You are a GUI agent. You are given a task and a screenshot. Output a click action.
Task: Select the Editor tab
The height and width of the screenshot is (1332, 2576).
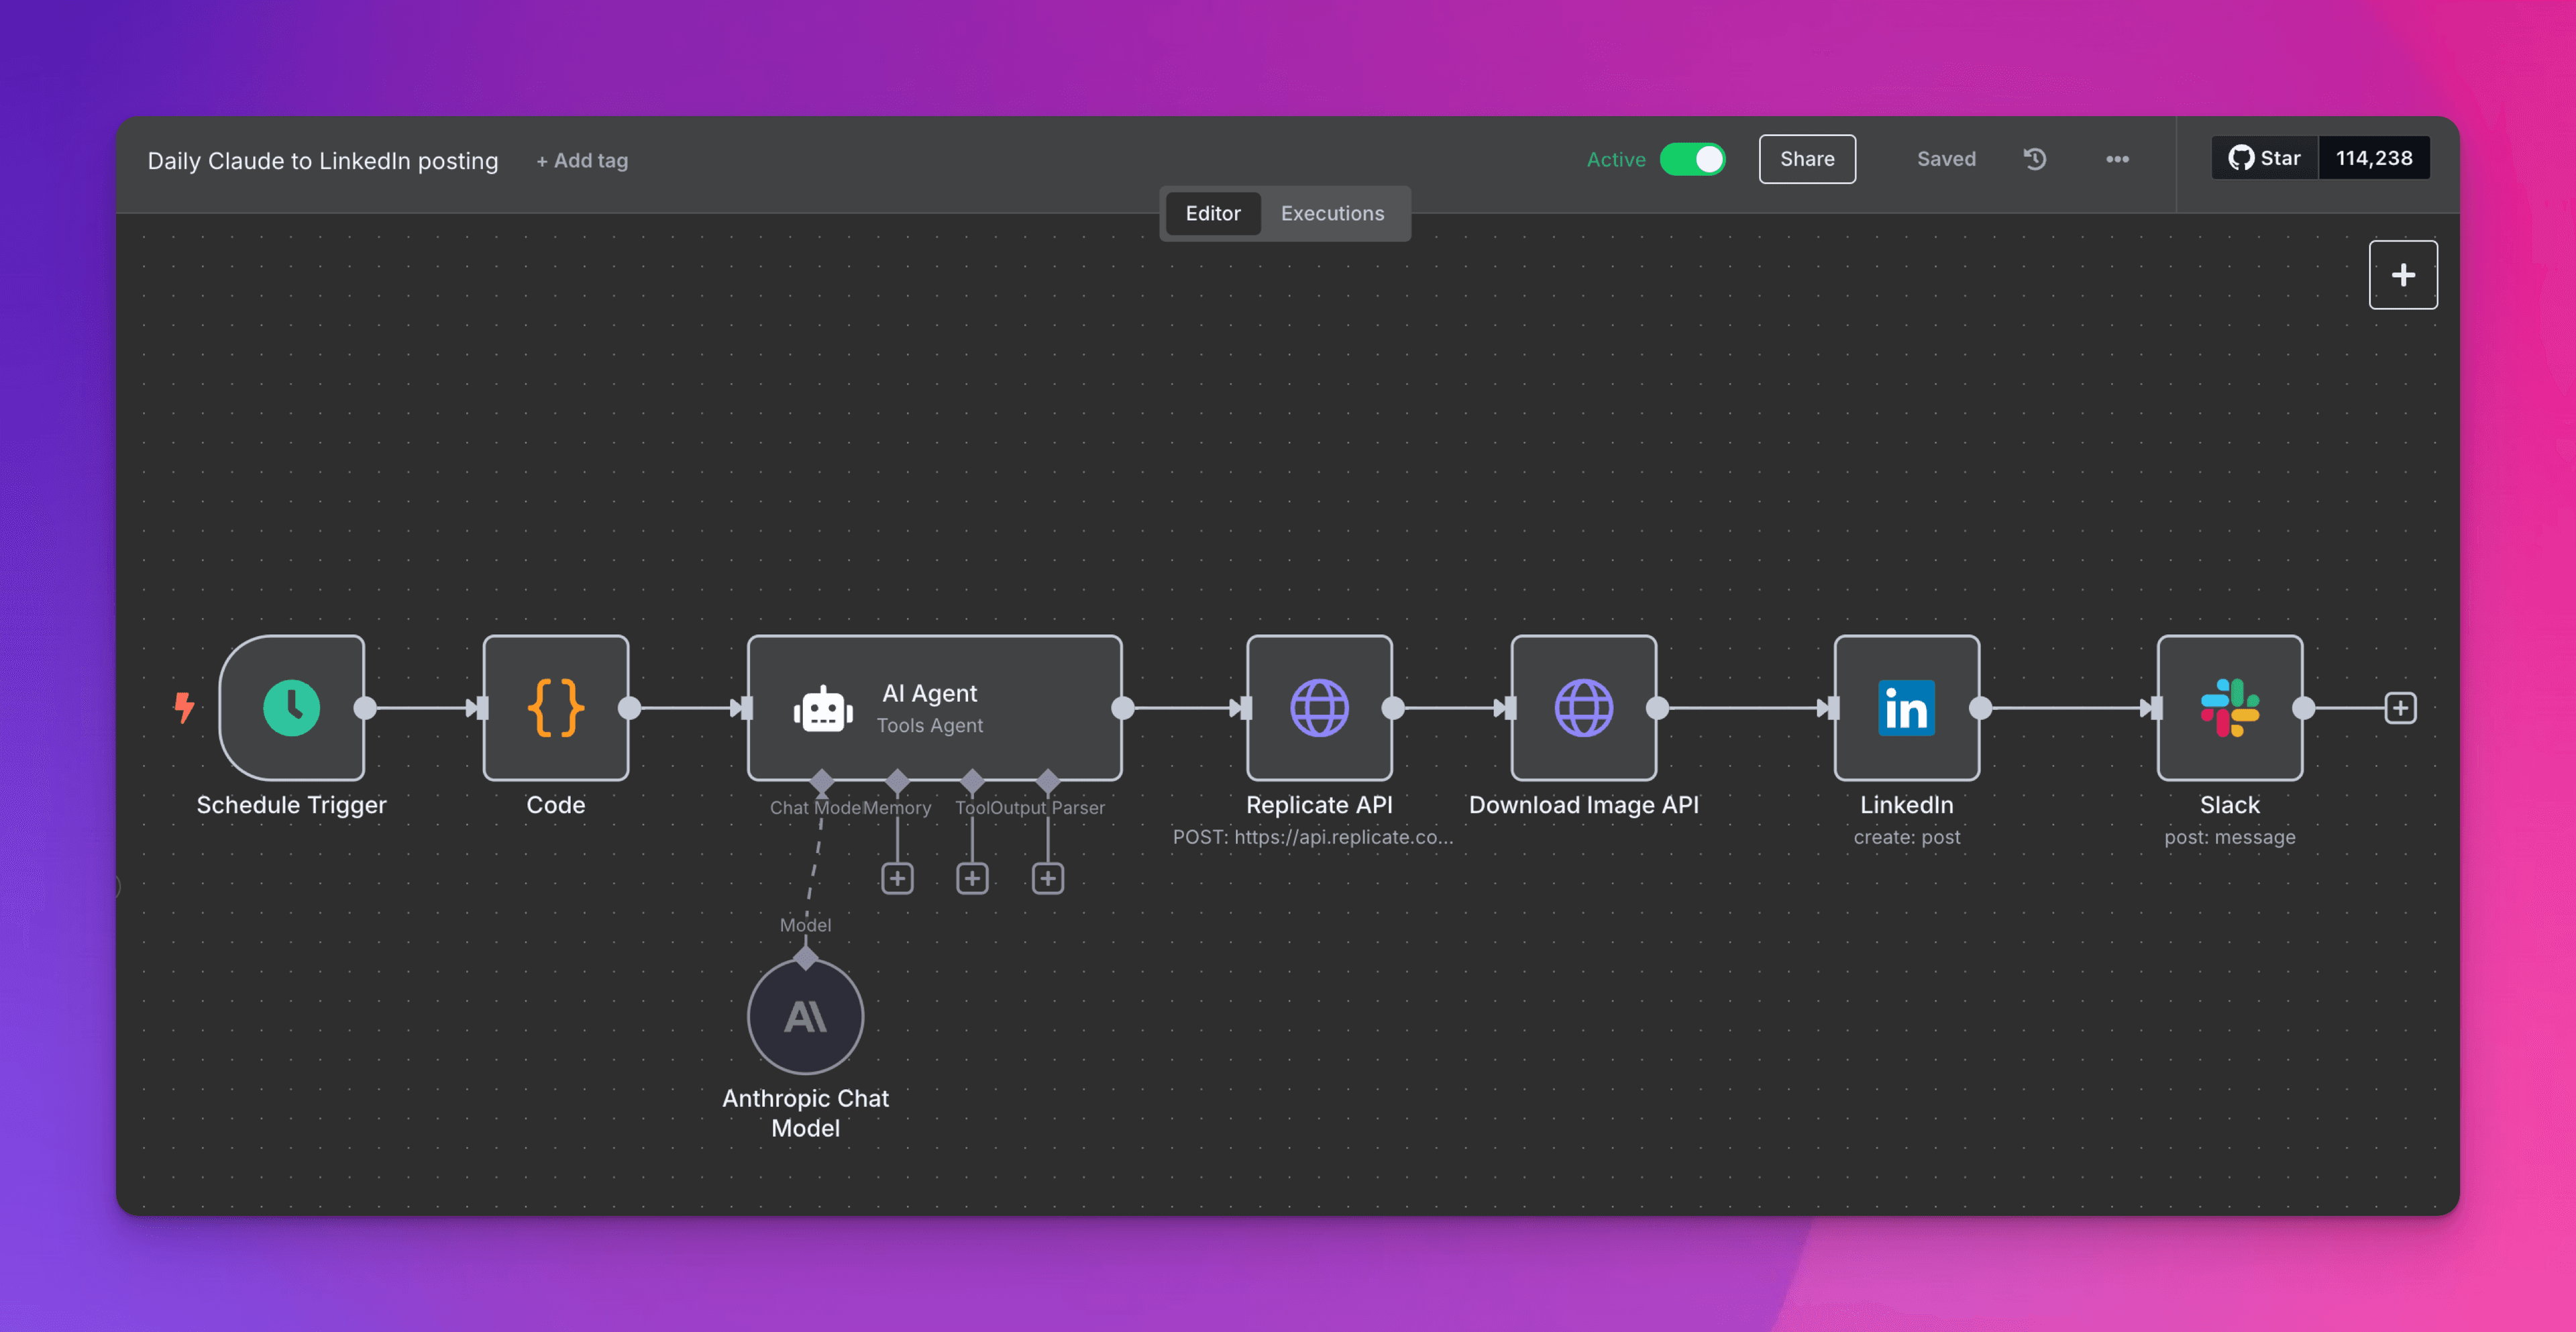tap(1212, 213)
